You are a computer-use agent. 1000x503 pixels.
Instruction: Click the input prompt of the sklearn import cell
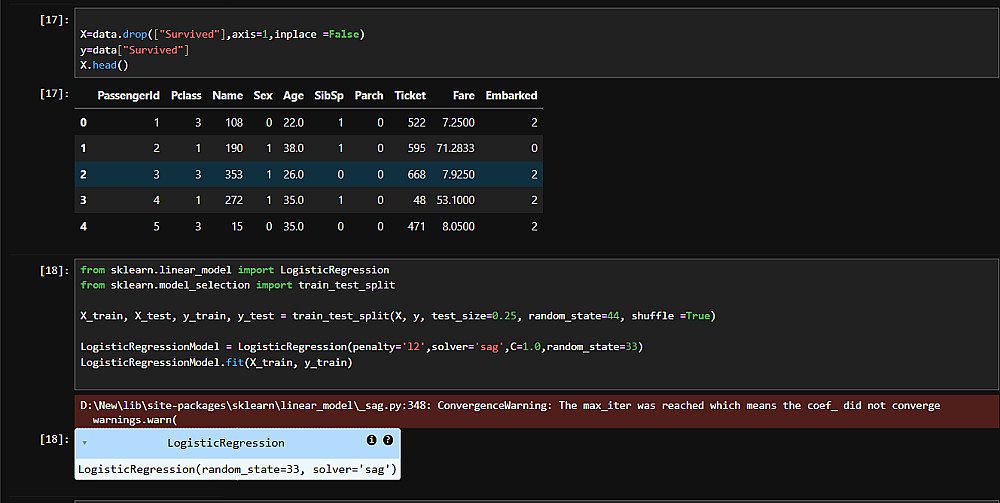[50, 270]
